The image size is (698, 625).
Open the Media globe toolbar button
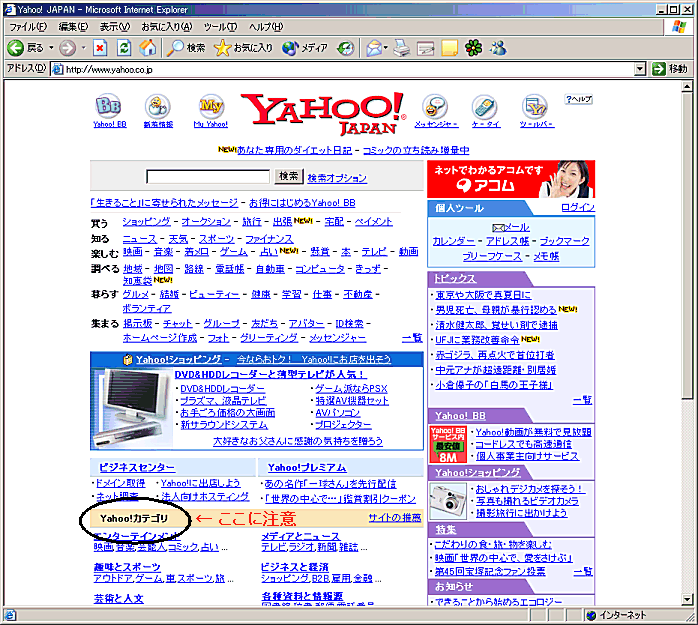[305, 48]
